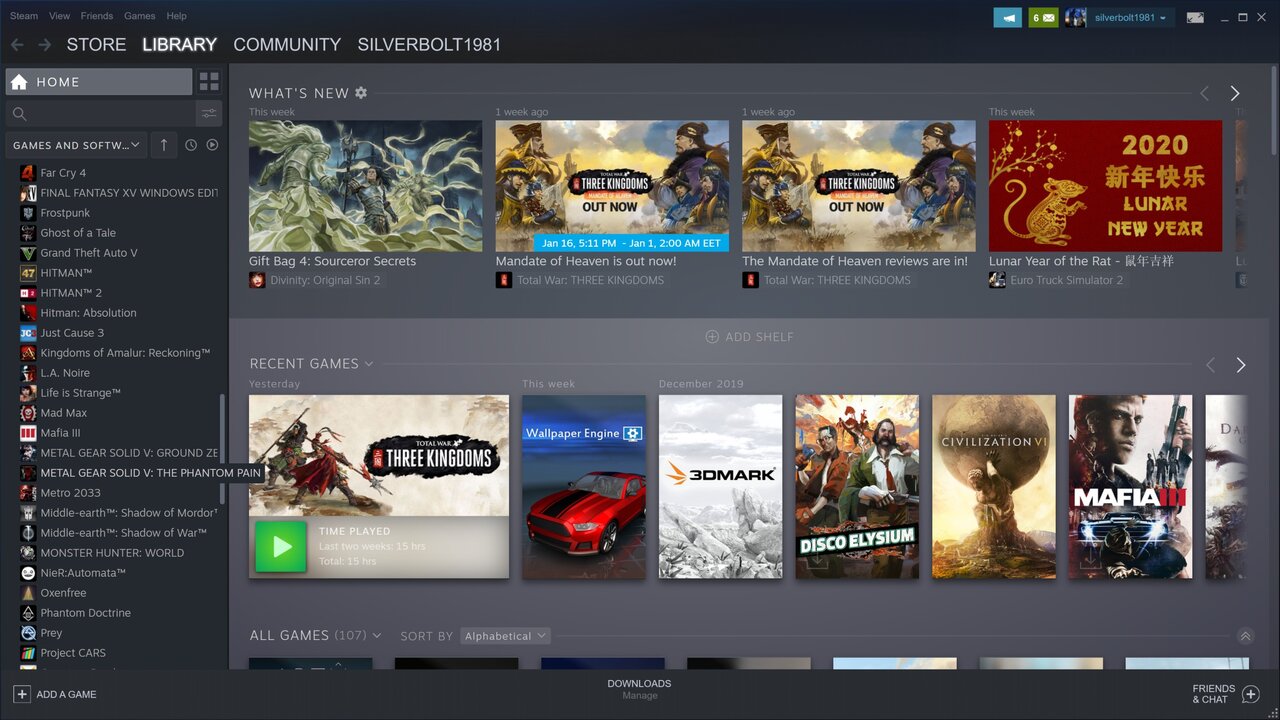Open the SILVERBOLT1981 profile tab

click(429, 45)
